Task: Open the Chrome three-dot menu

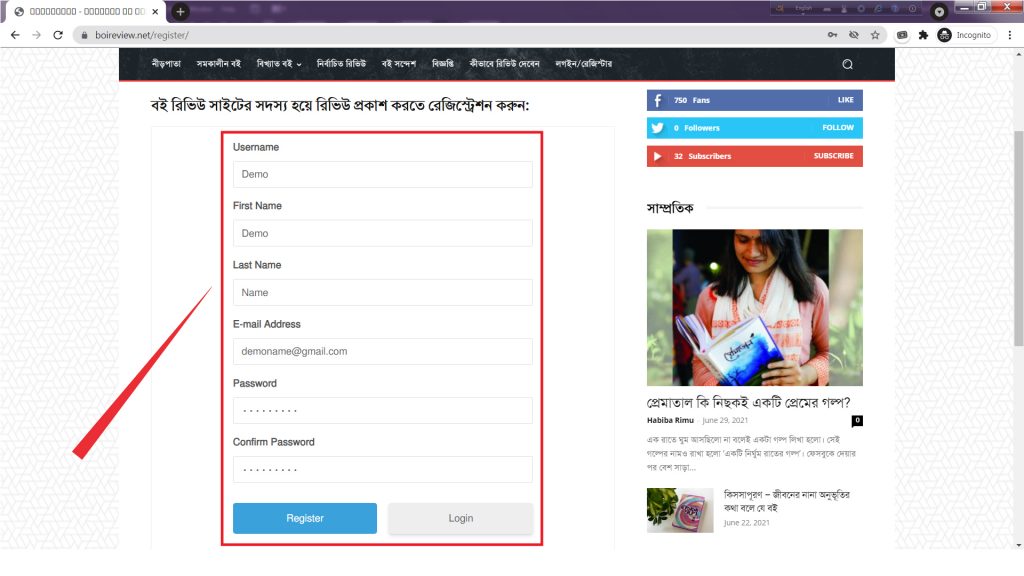Action: (1007, 35)
